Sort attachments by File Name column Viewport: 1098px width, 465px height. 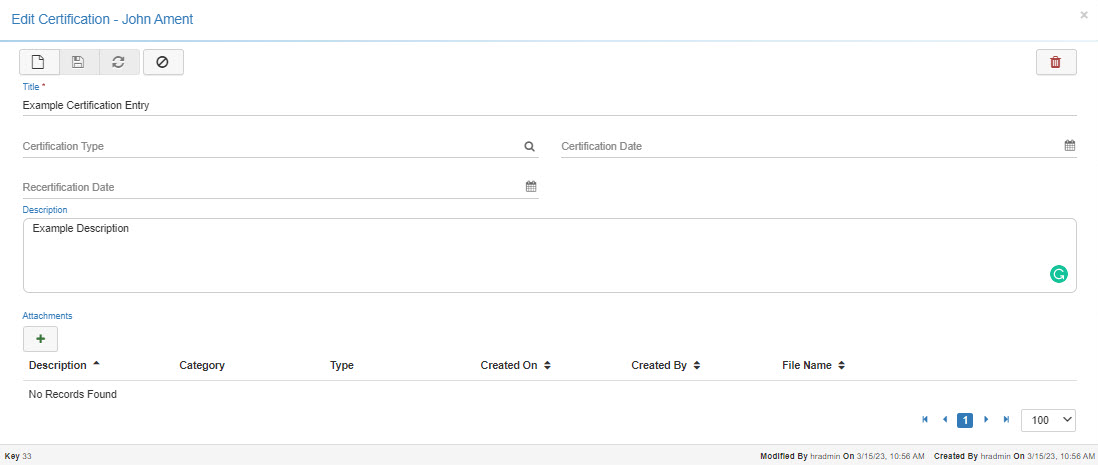pyautogui.click(x=814, y=366)
